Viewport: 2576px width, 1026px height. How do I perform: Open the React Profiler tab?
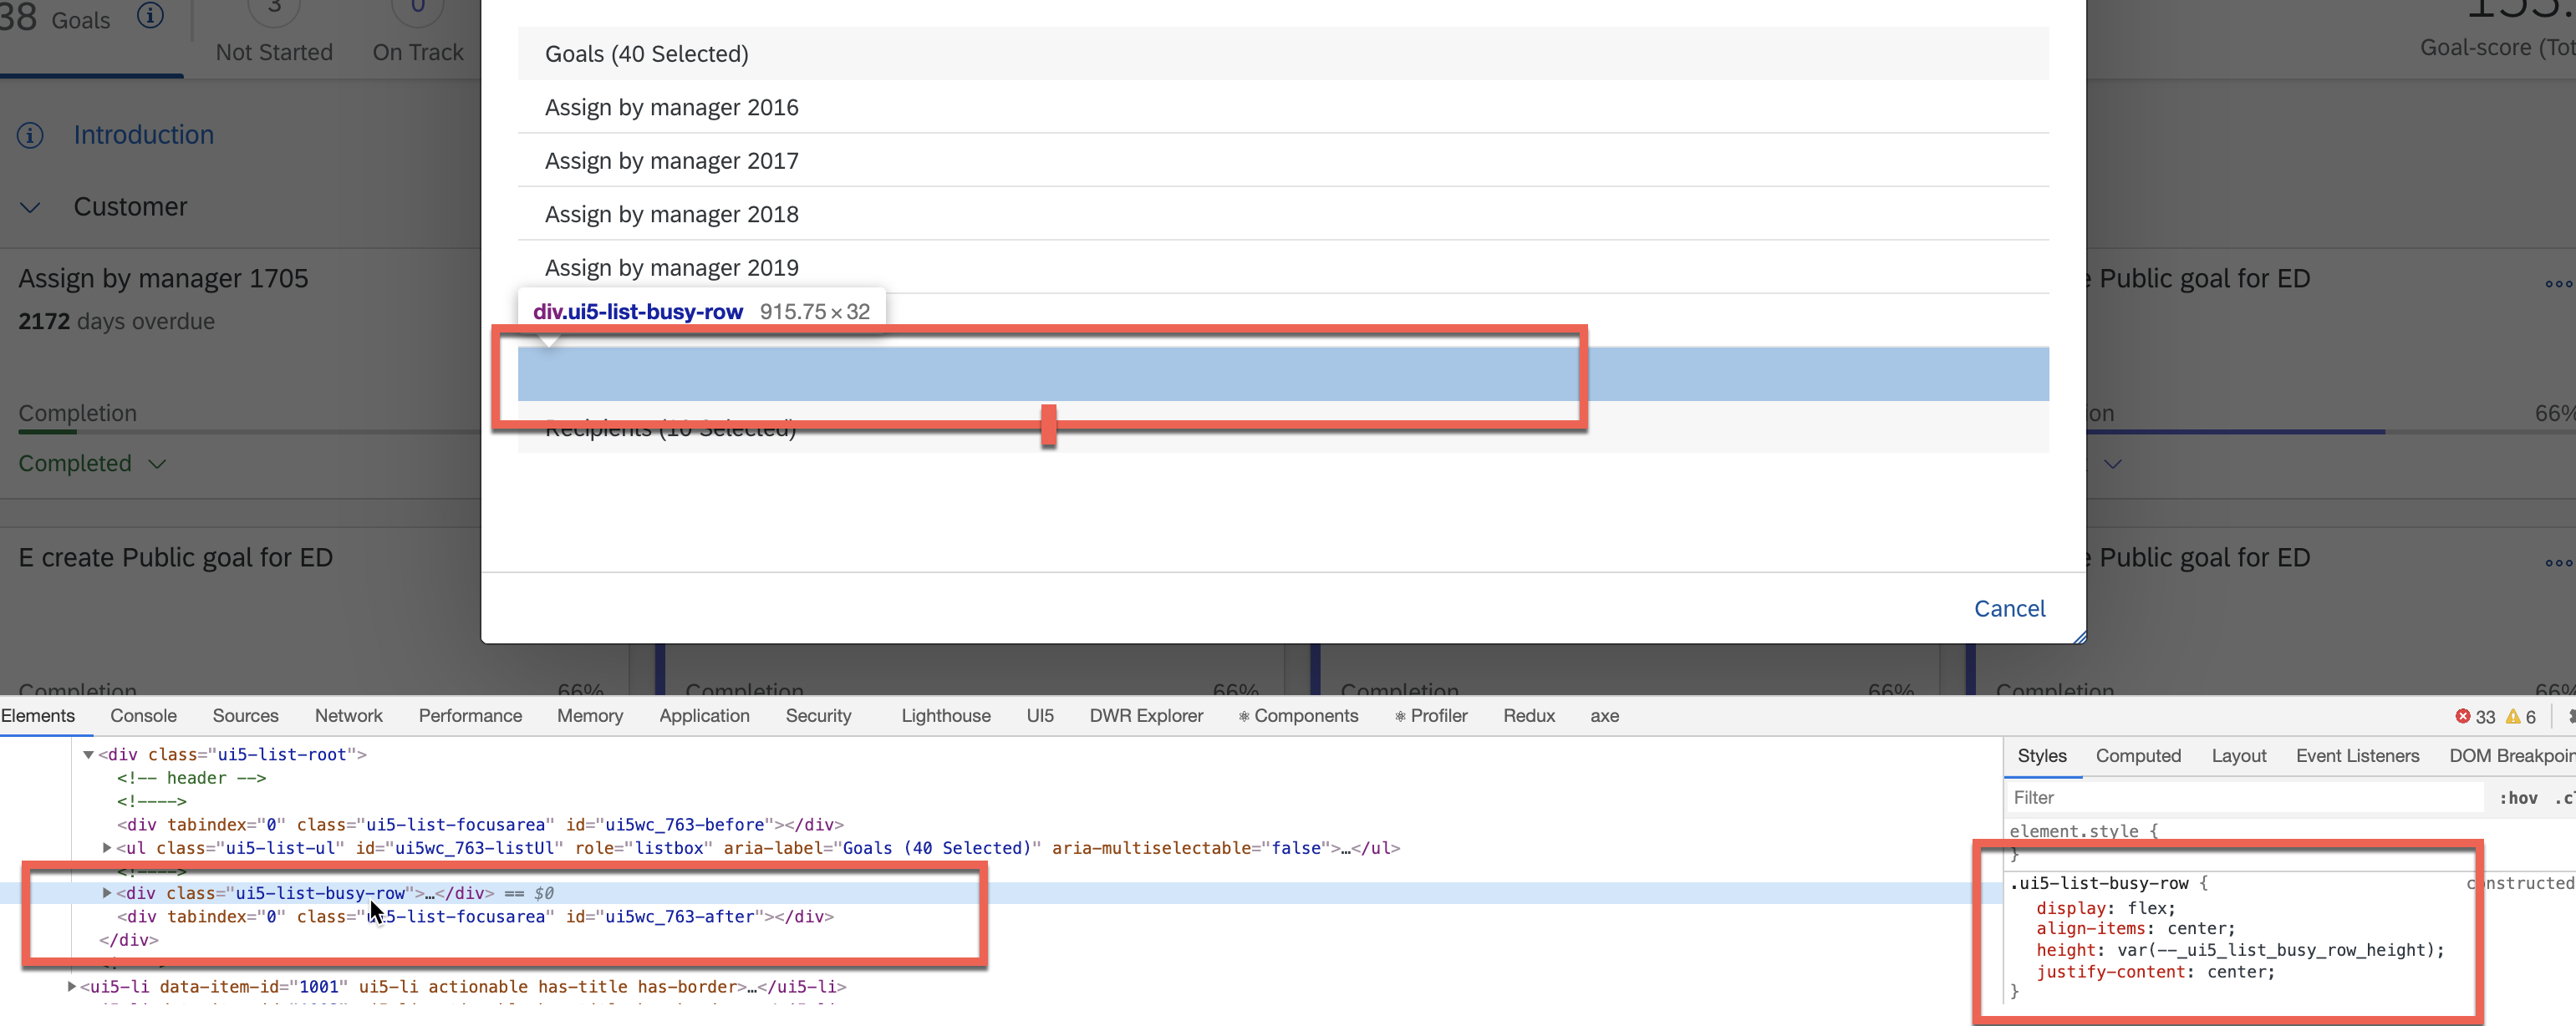[1431, 716]
